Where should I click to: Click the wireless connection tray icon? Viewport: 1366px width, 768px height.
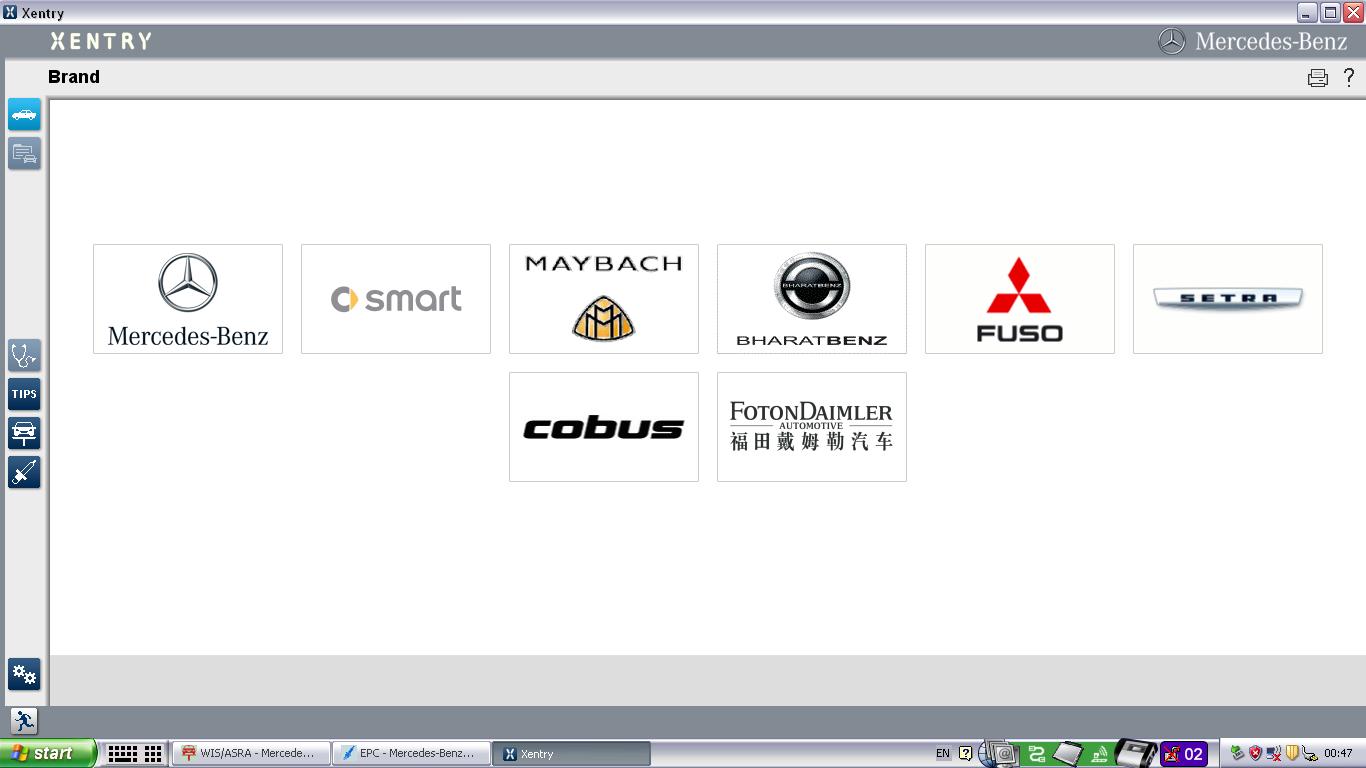1099,754
